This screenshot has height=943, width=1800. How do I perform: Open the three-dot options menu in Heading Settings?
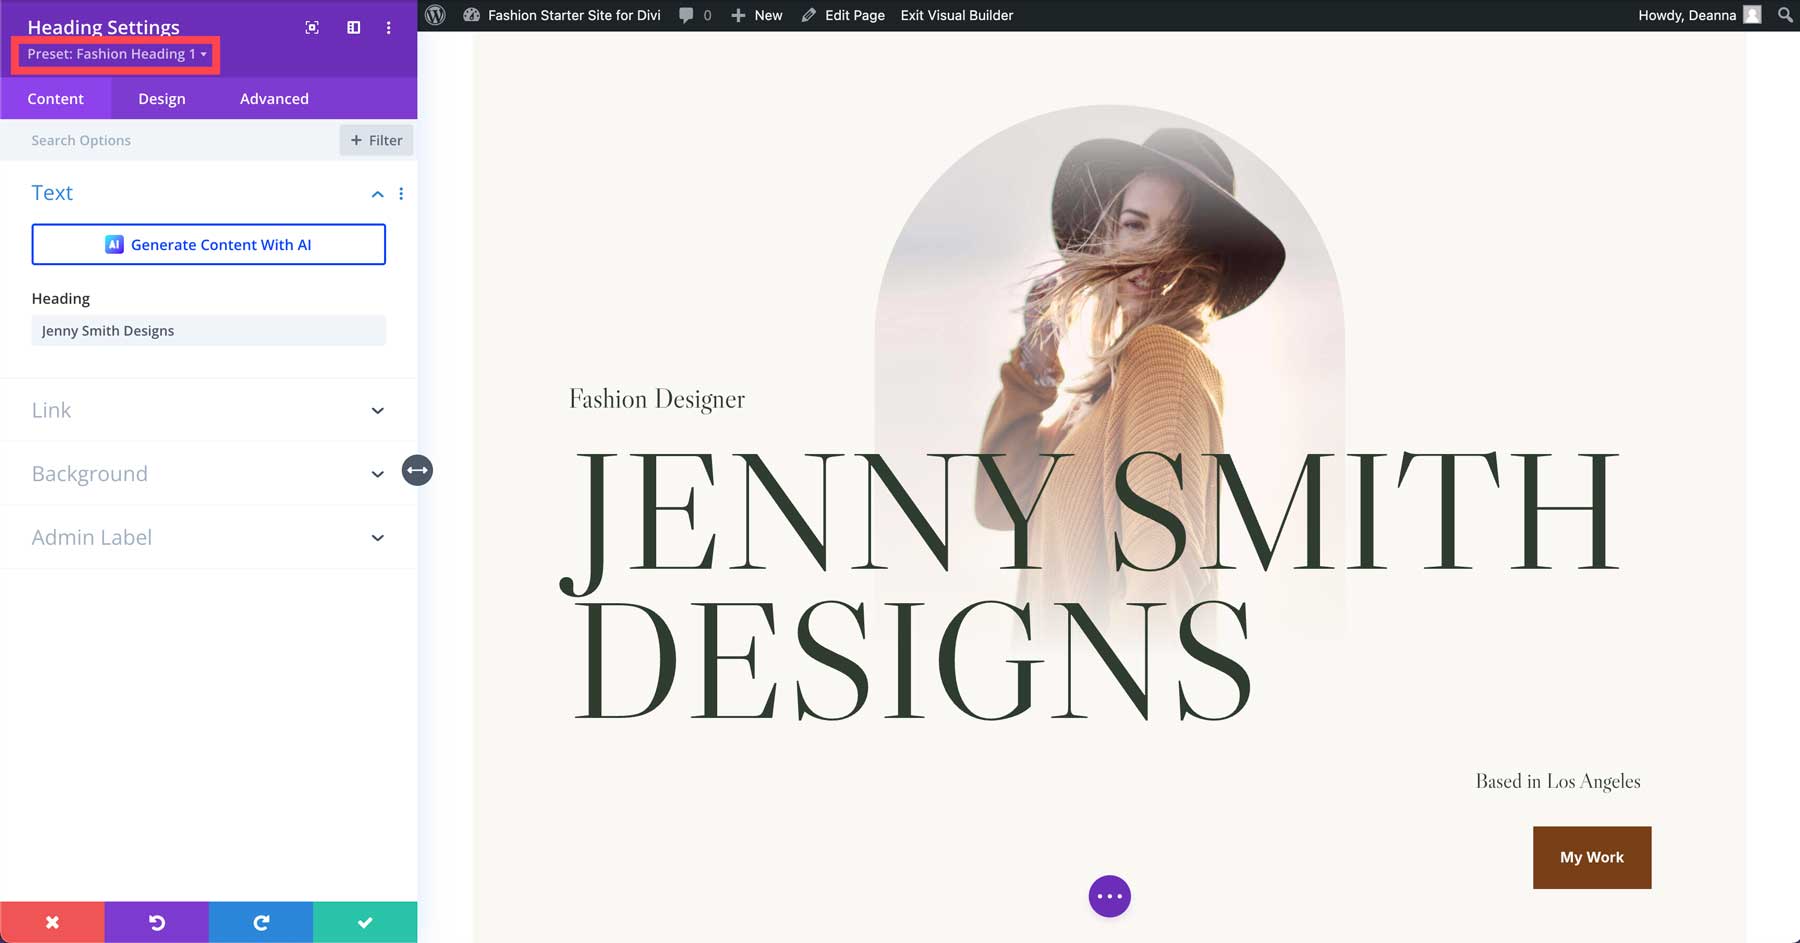388,28
